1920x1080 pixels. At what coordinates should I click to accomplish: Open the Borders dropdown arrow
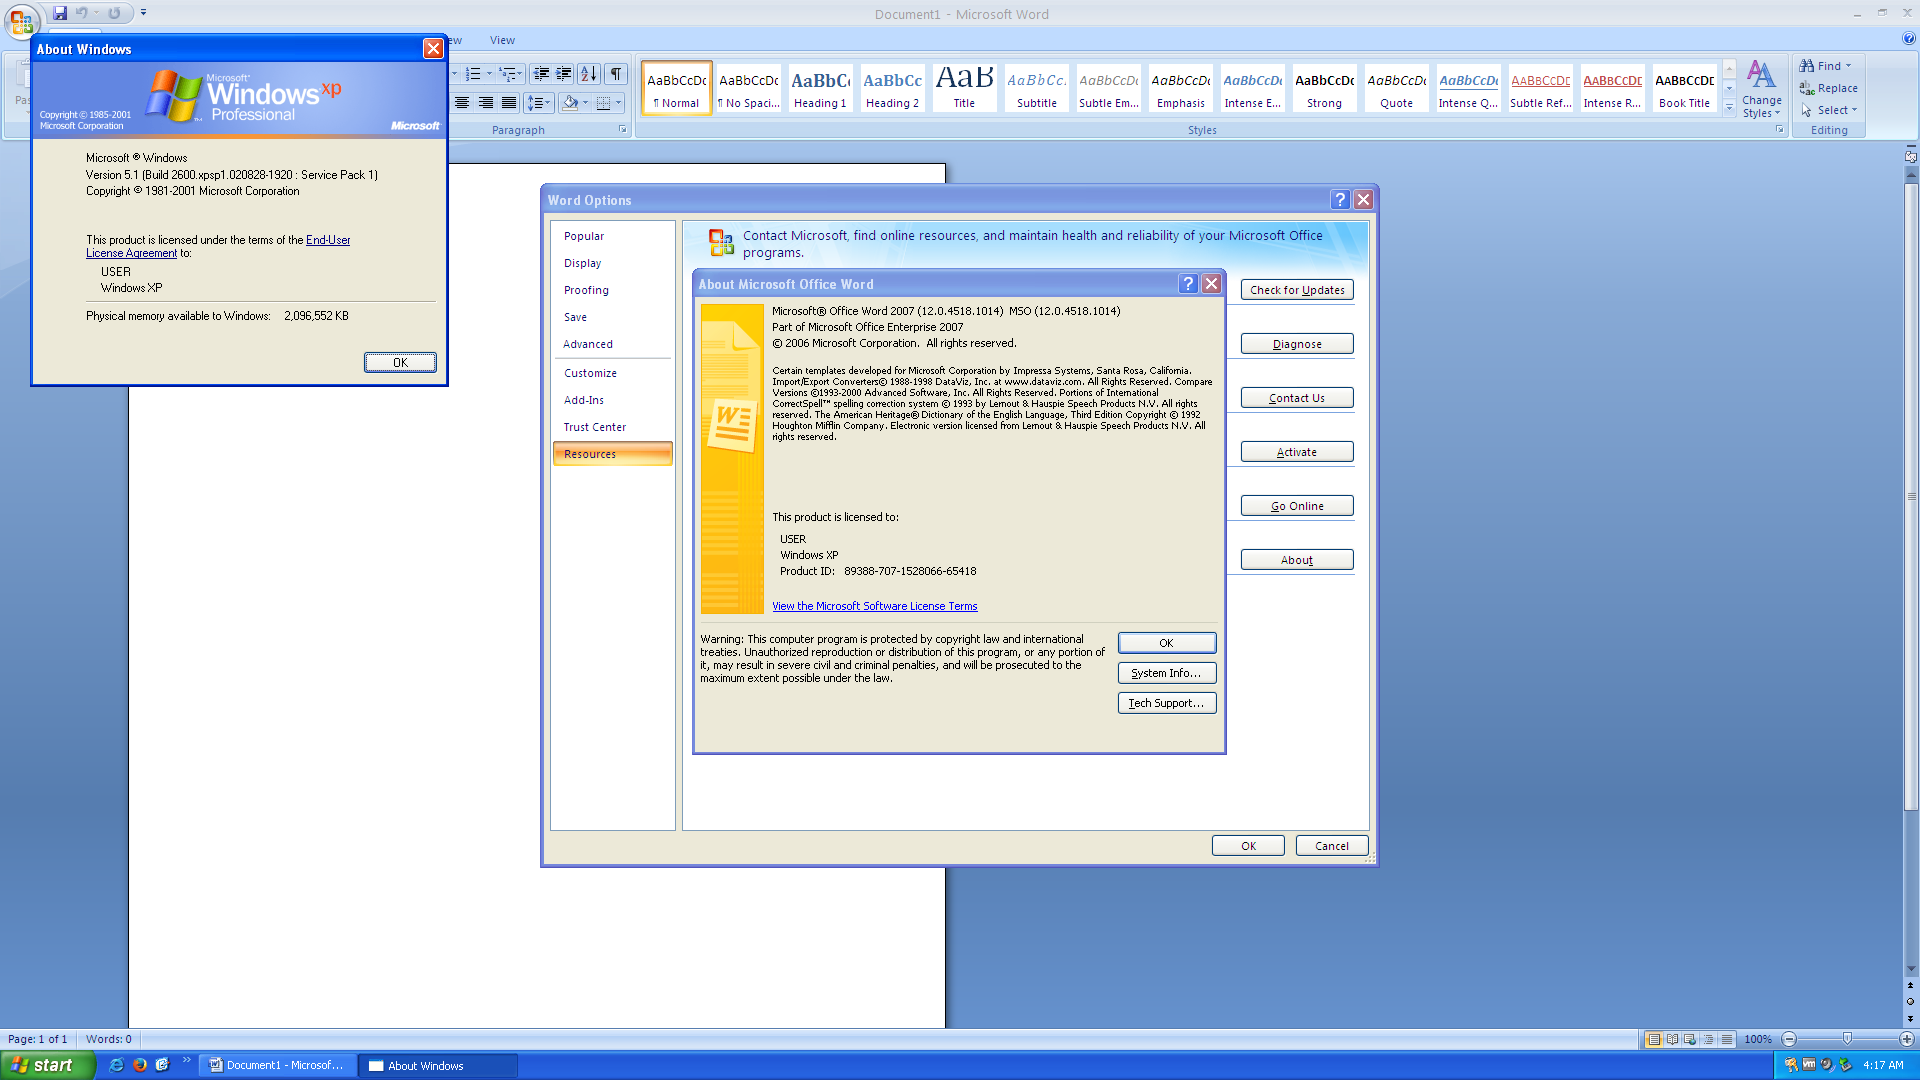coord(619,103)
